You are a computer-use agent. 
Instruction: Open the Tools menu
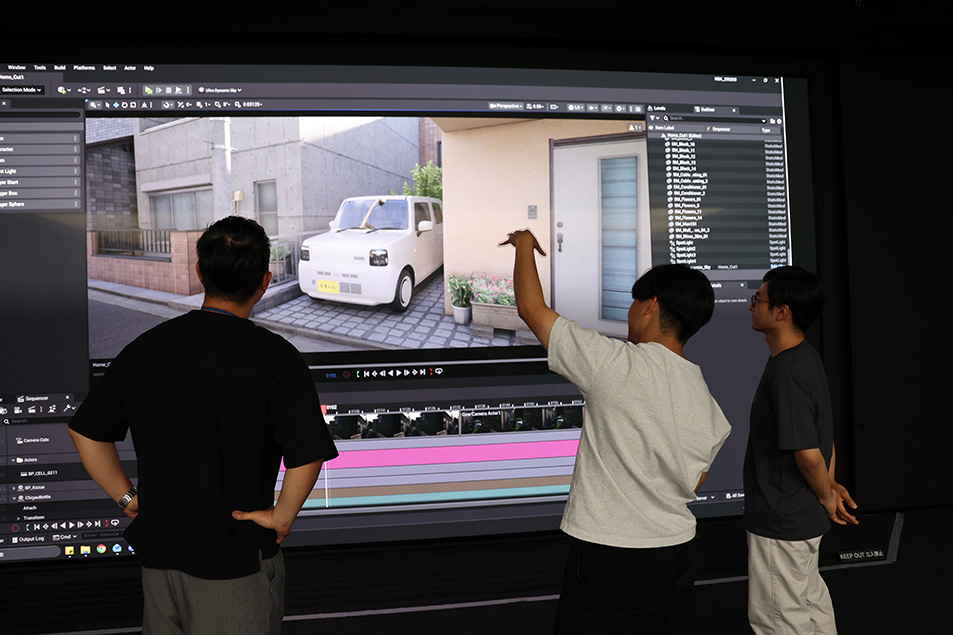(40, 67)
